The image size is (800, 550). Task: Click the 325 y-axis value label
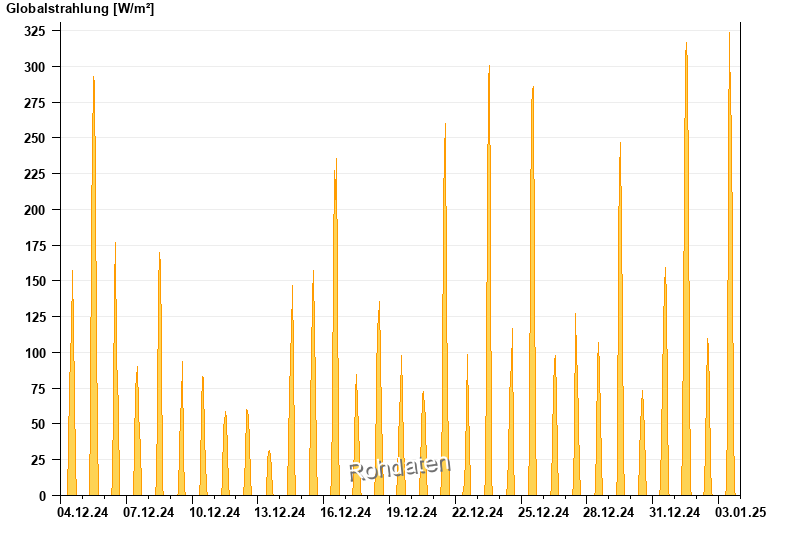[35, 32]
